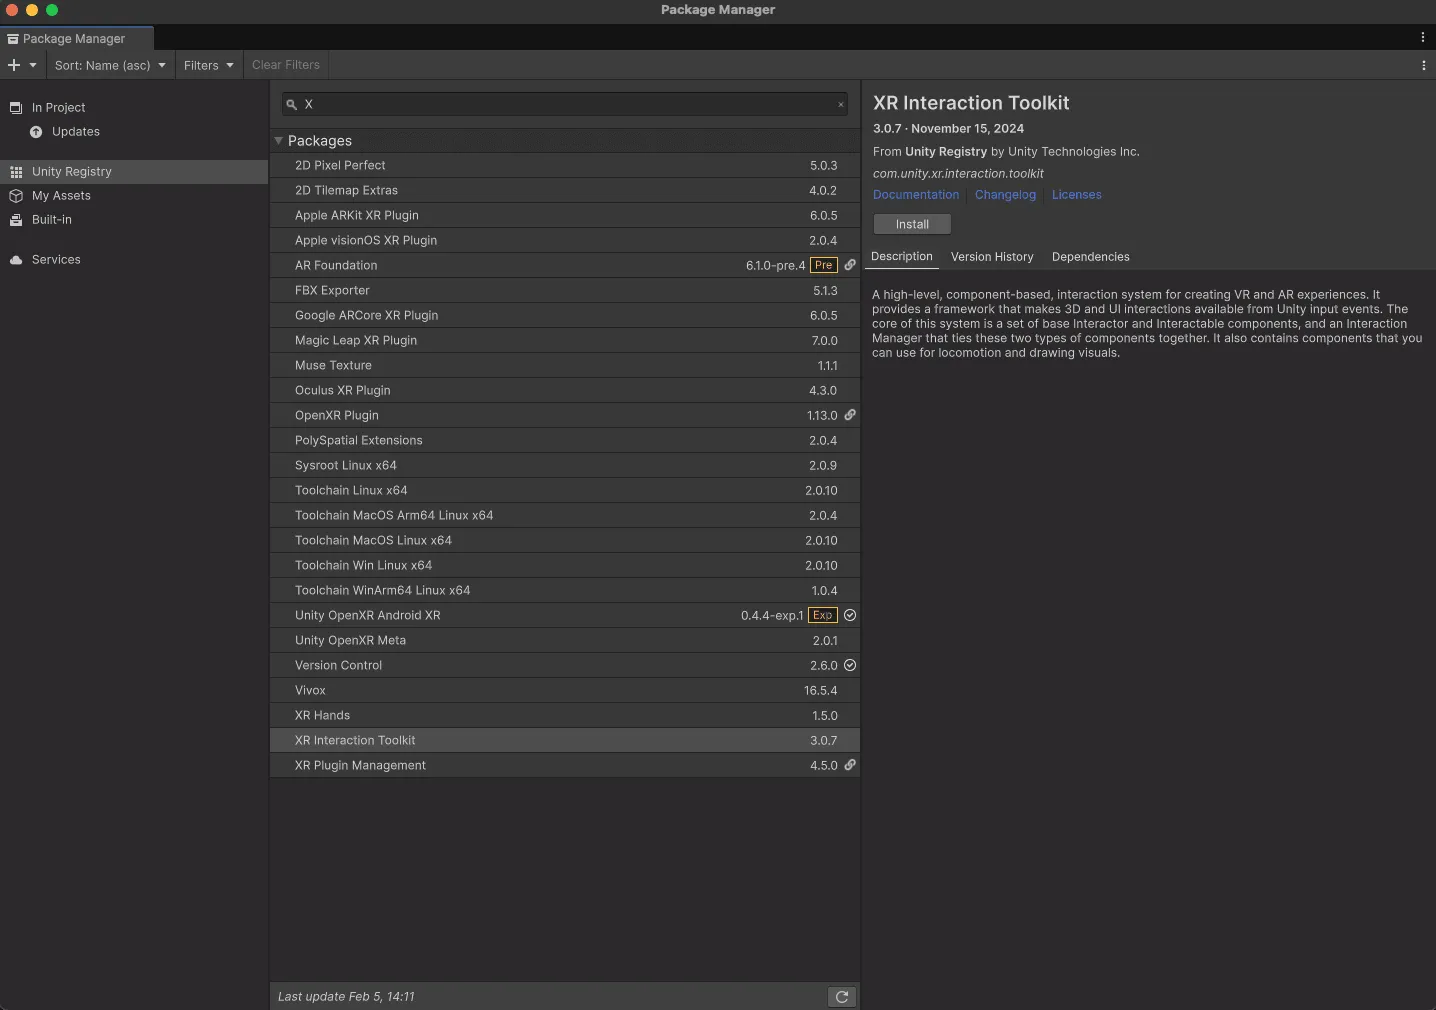Refresh the package list
Screen dimensions: 1436x1010
[841, 996]
